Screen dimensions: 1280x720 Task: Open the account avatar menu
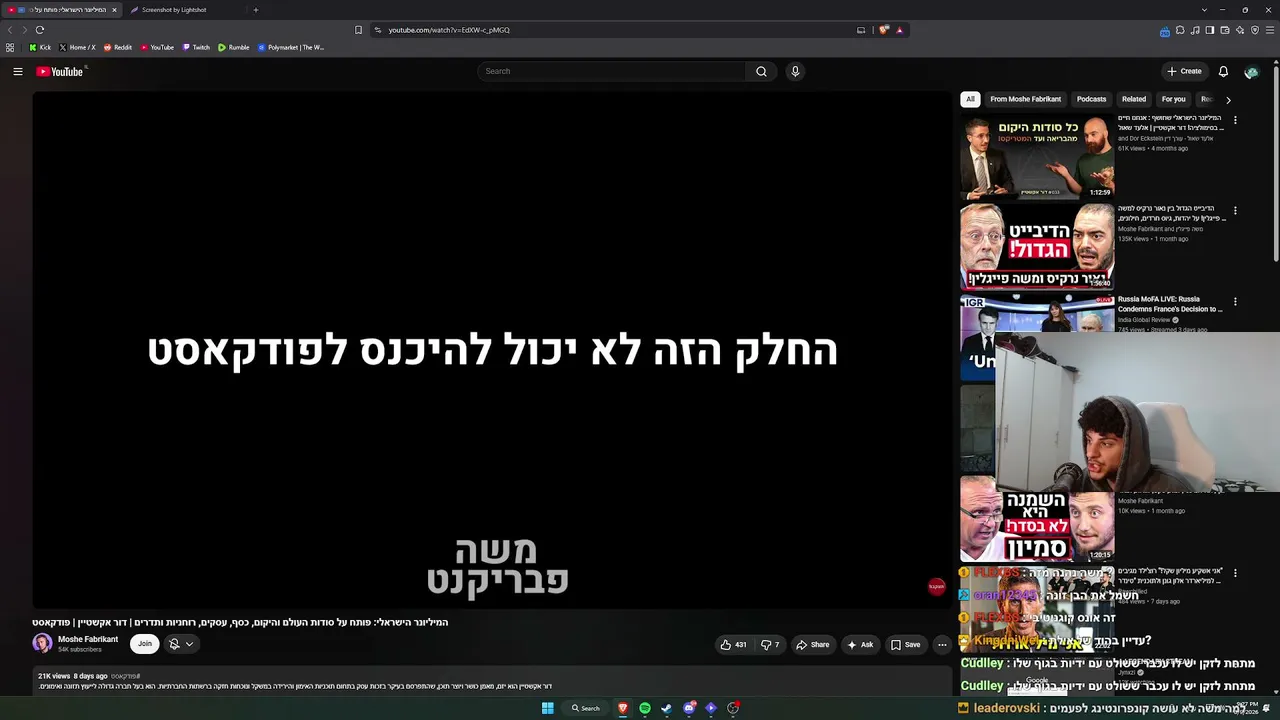point(1251,71)
